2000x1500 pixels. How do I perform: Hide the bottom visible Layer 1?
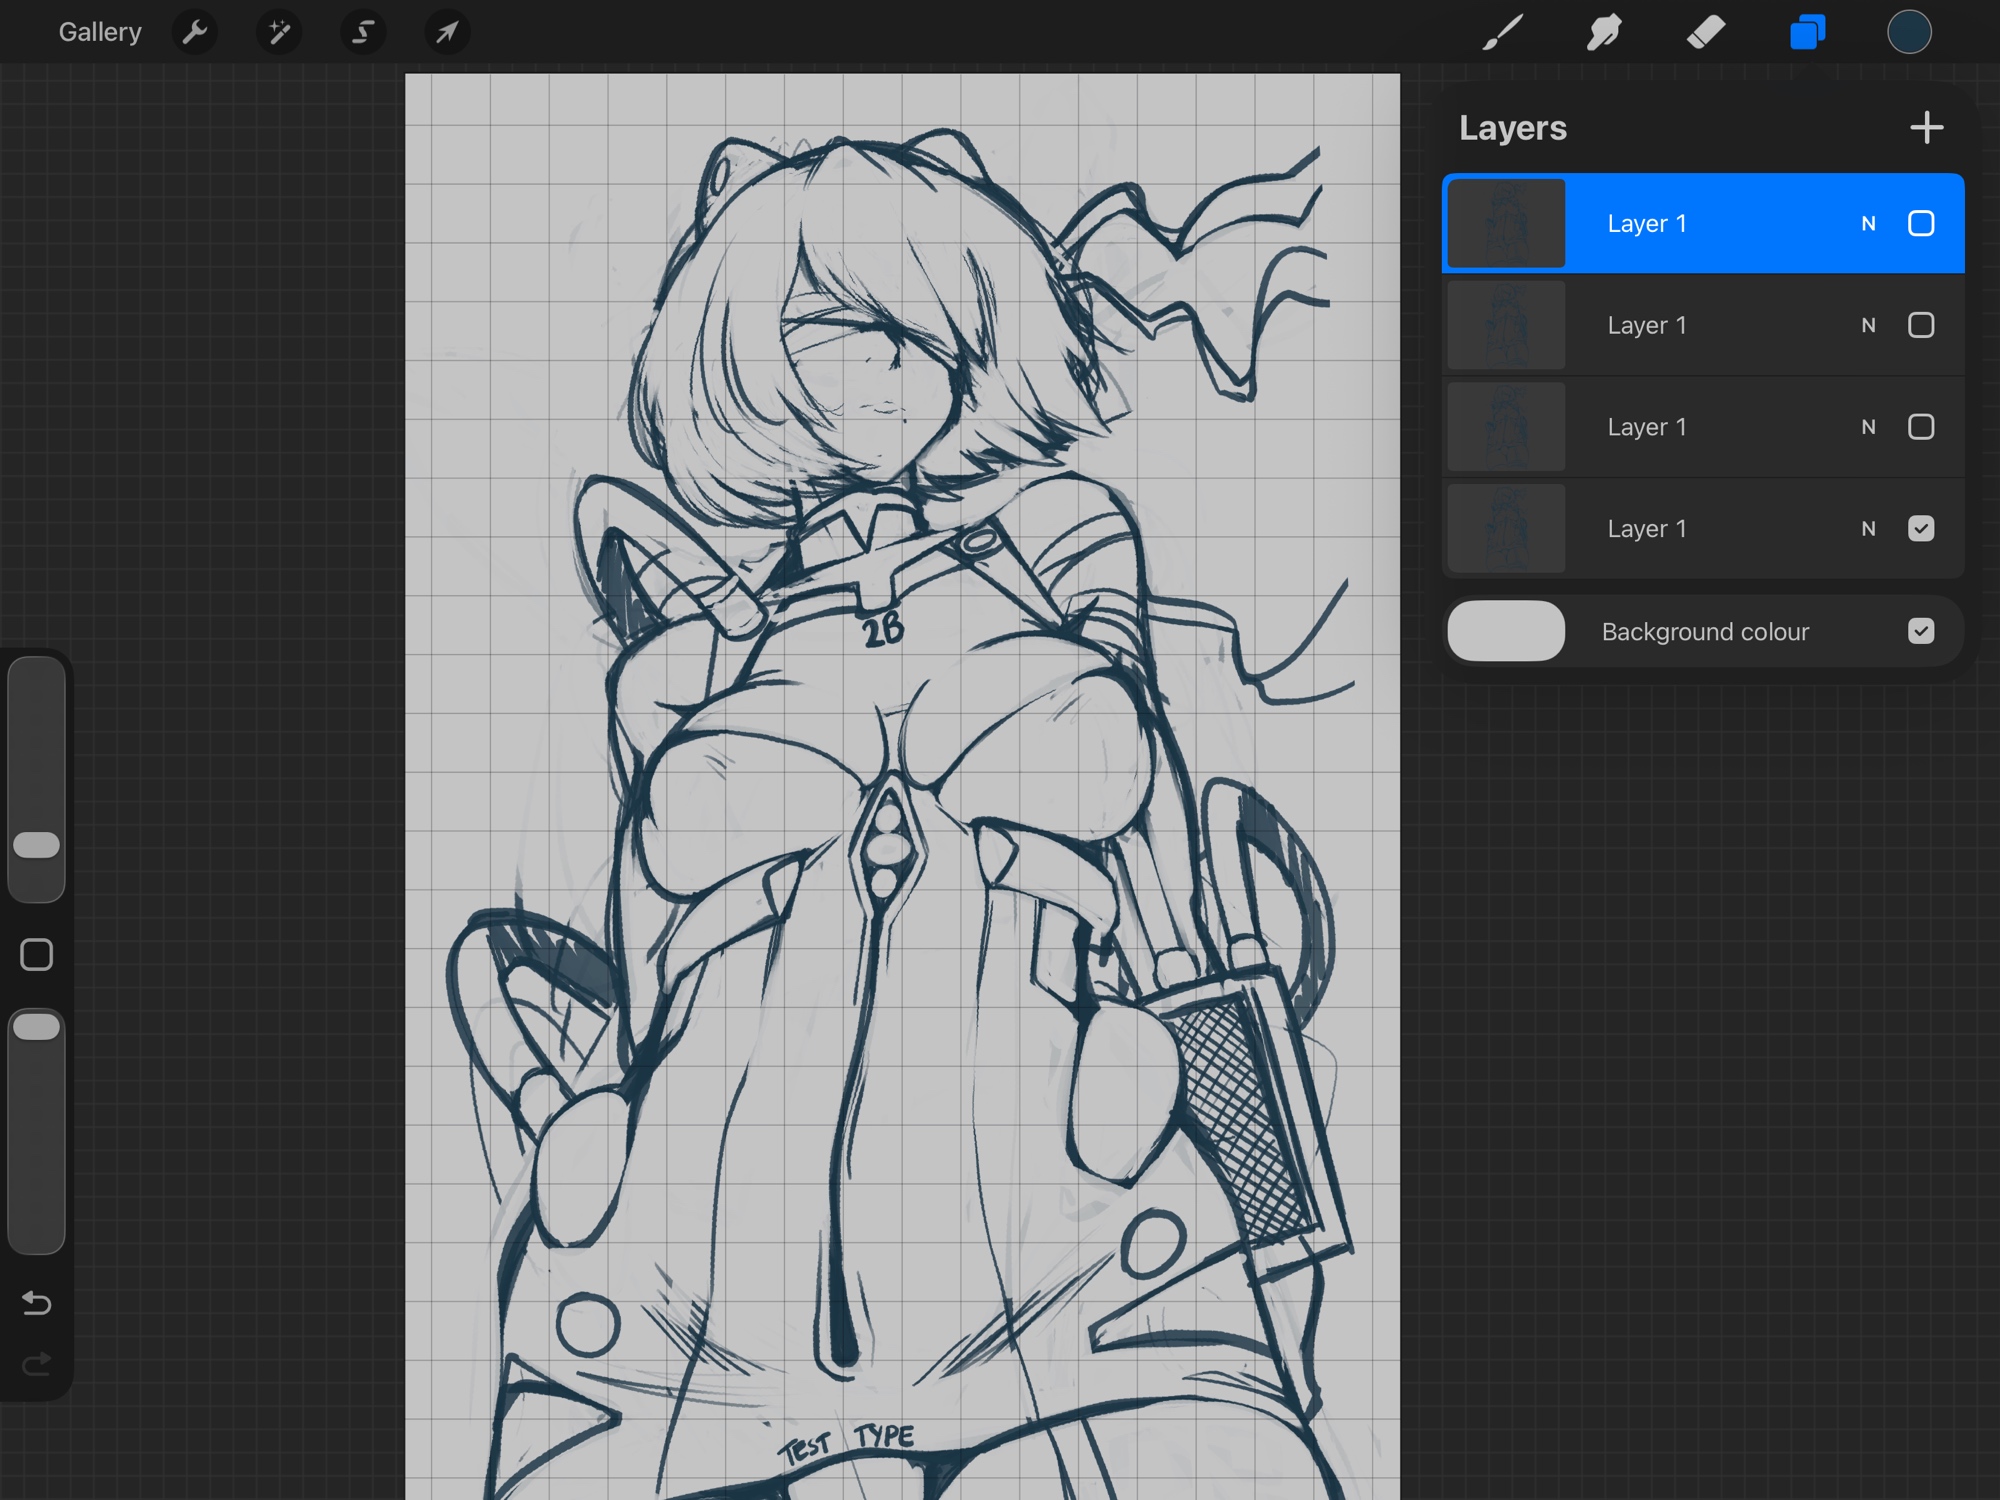(1920, 528)
